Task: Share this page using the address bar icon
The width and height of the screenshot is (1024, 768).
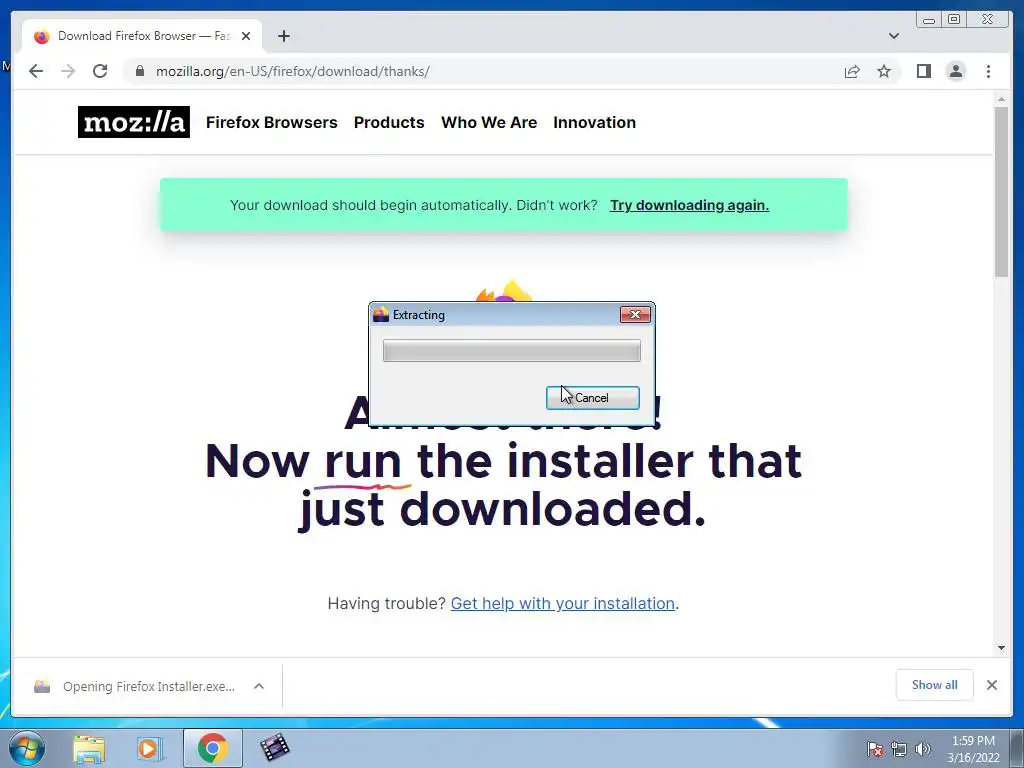Action: coord(852,71)
